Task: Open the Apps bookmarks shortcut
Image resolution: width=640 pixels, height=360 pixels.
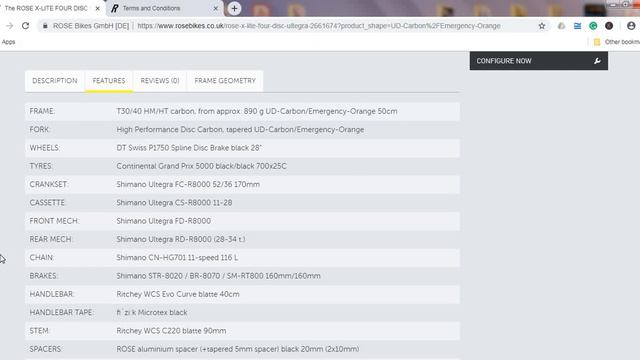Action: click(8, 42)
